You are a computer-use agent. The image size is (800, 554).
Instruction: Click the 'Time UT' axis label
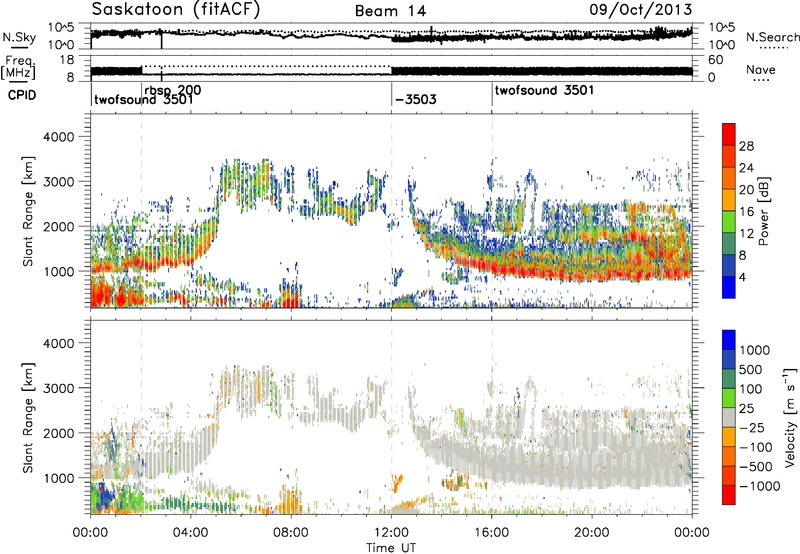pos(391,548)
